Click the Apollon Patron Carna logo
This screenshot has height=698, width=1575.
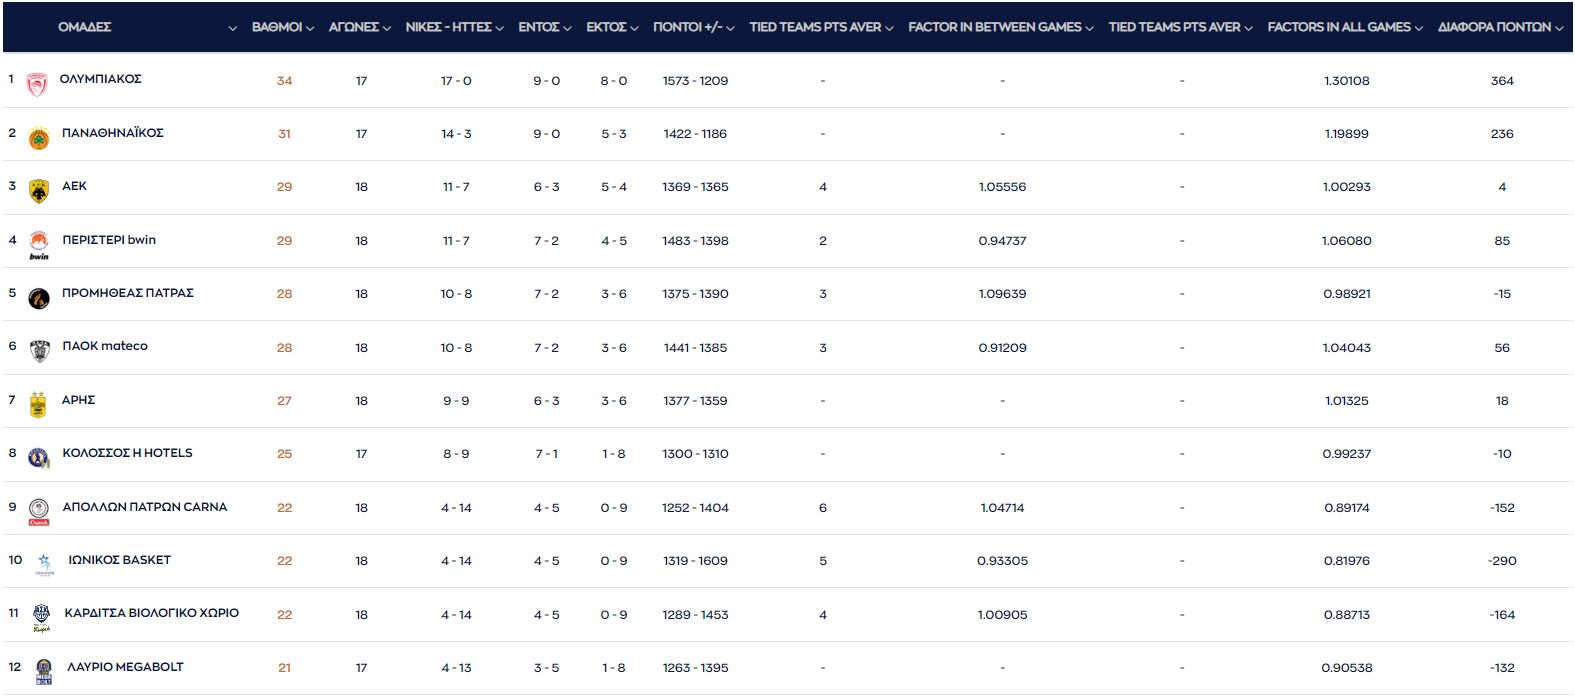coord(38,511)
